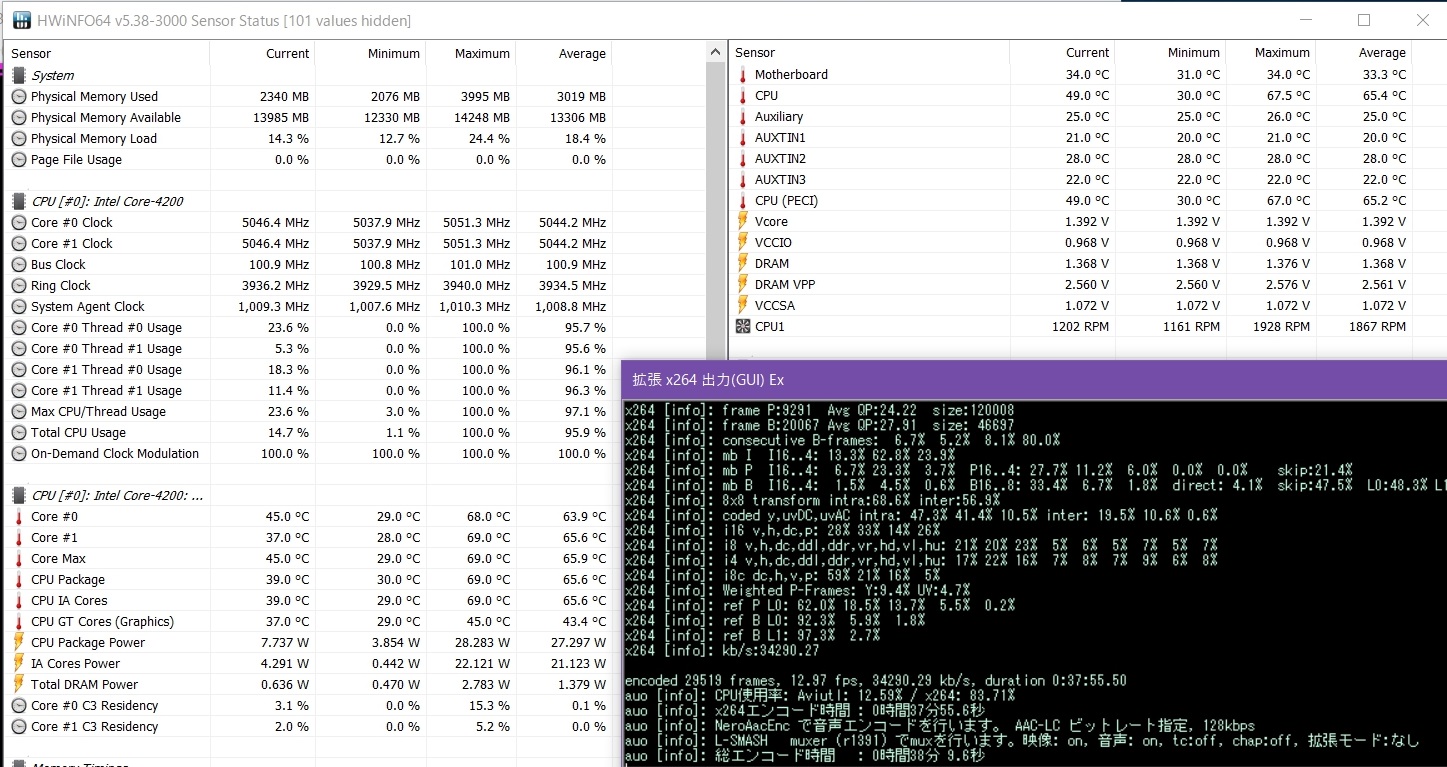
Task: Click the thermometer icon beside AUXTIN2
Action: pyautogui.click(x=743, y=159)
